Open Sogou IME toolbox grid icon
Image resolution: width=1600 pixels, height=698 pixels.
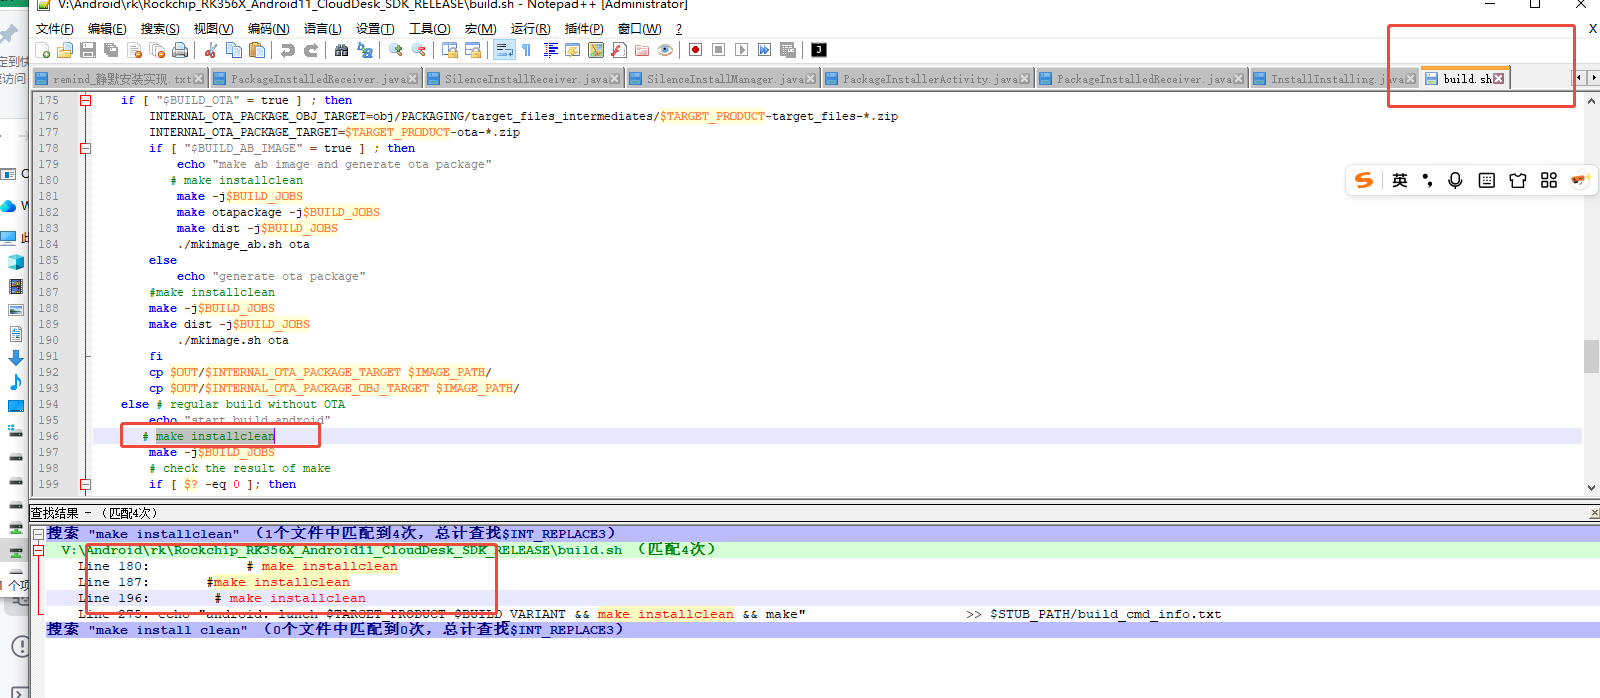[x=1549, y=180]
